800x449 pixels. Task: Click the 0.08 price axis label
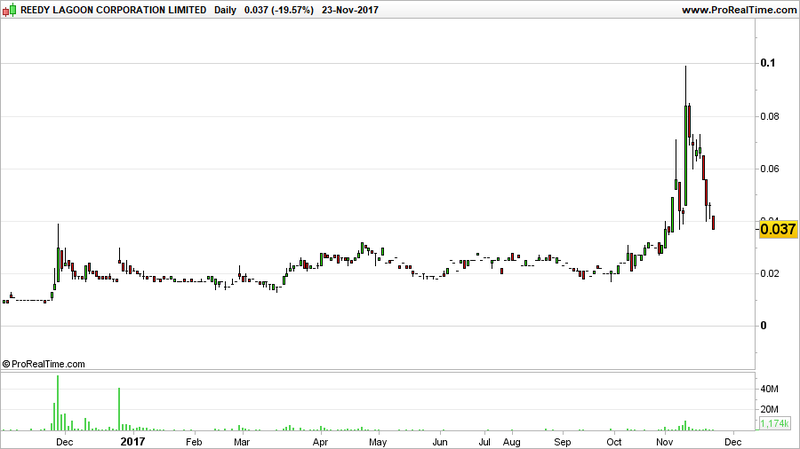click(x=770, y=116)
